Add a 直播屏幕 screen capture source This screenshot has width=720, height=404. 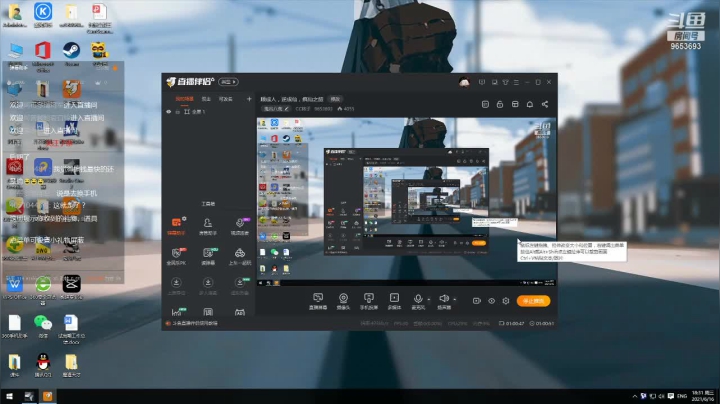(x=318, y=301)
